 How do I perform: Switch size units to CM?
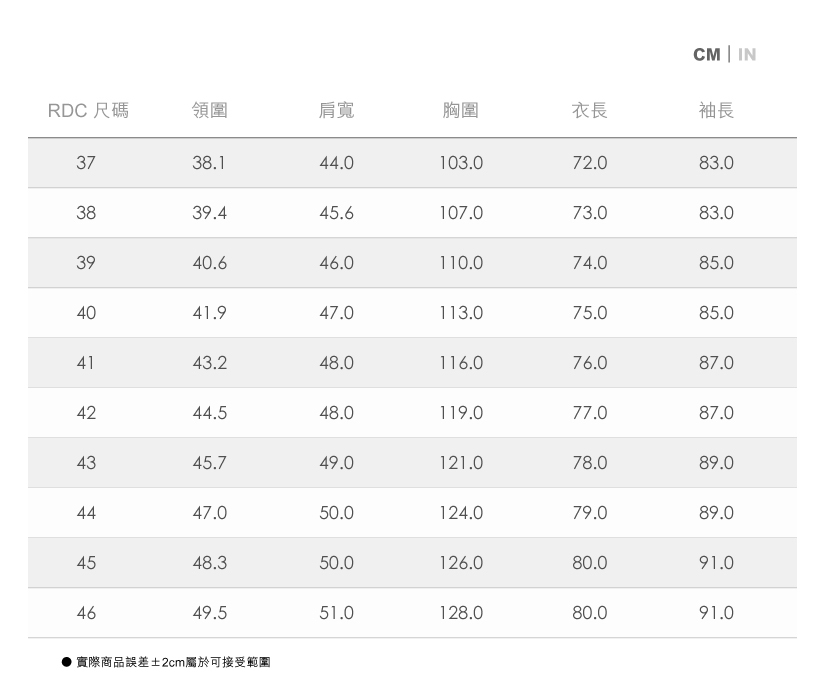(x=706, y=54)
